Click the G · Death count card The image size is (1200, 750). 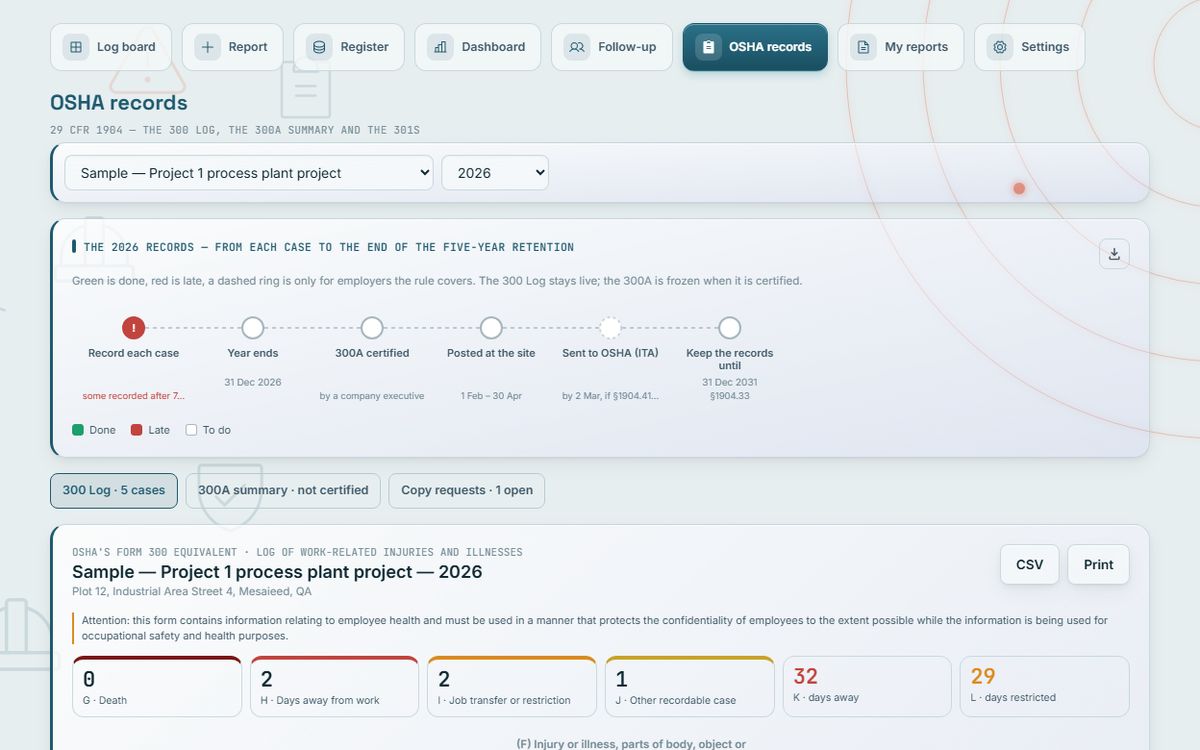(157, 686)
